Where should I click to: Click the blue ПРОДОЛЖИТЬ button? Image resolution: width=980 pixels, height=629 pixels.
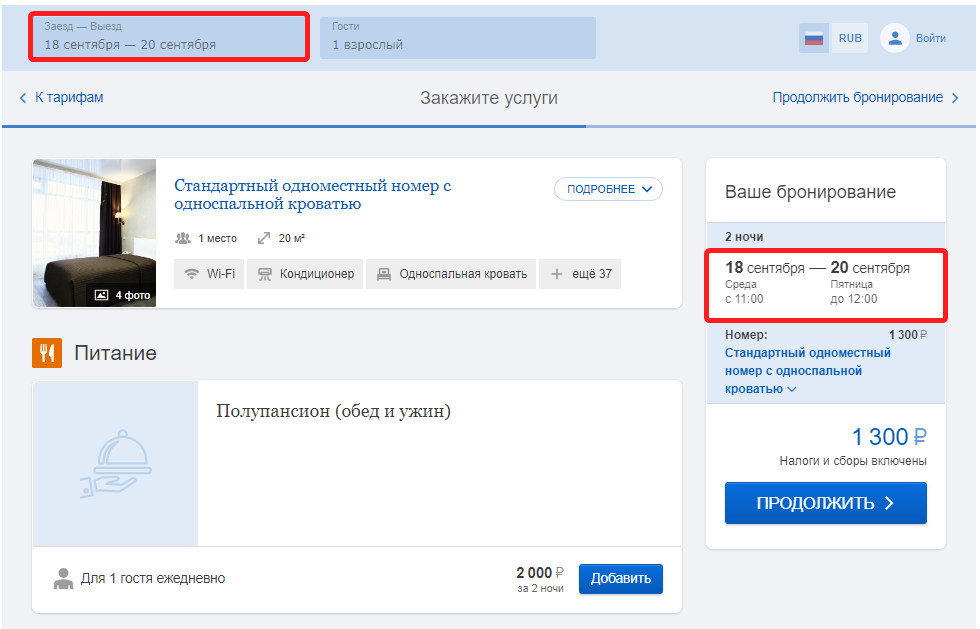826,503
